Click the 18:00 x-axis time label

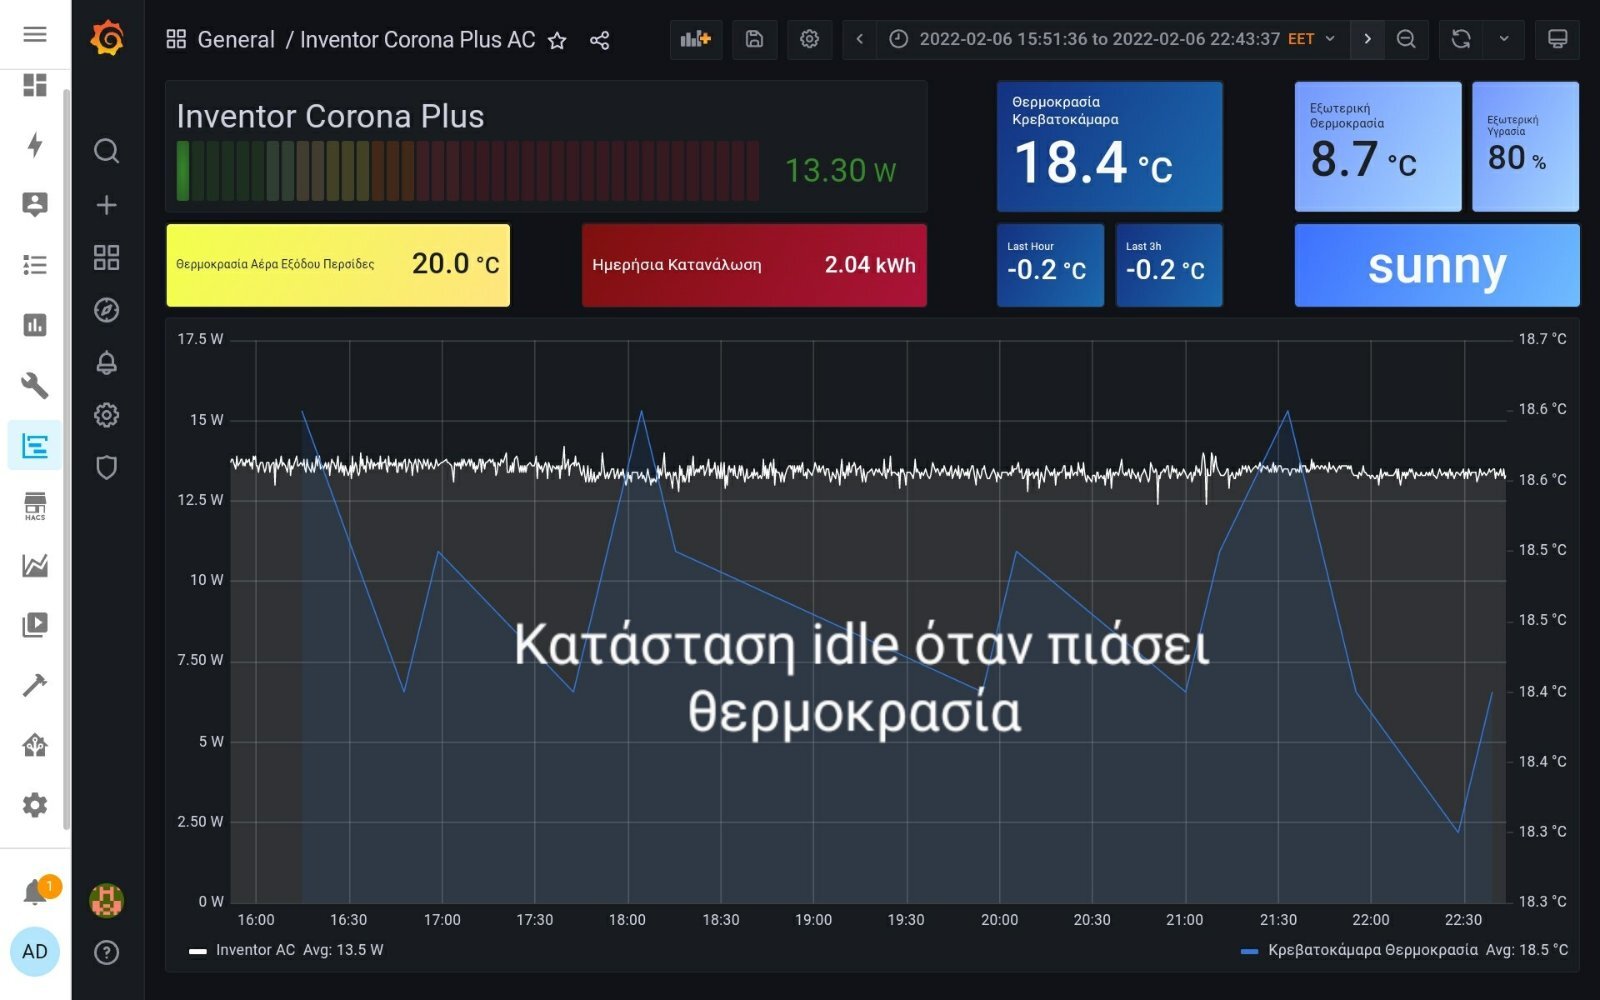click(627, 920)
